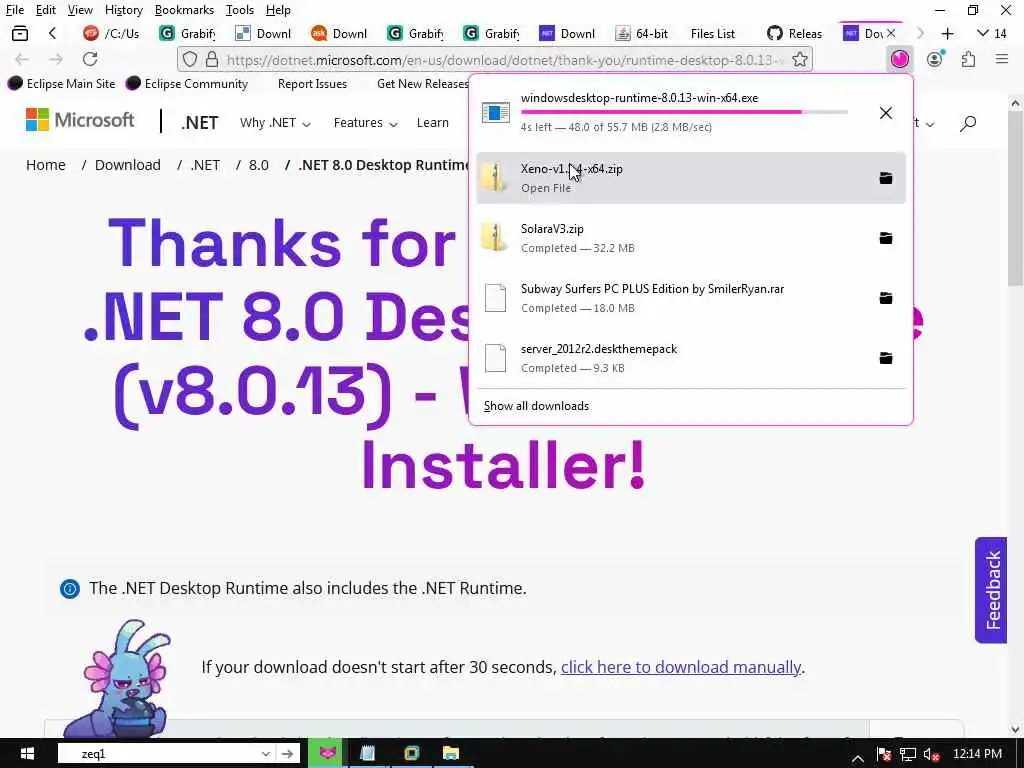This screenshot has height=768, width=1024.
Task: Open File Explorer from taskbar
Action: 451,754
